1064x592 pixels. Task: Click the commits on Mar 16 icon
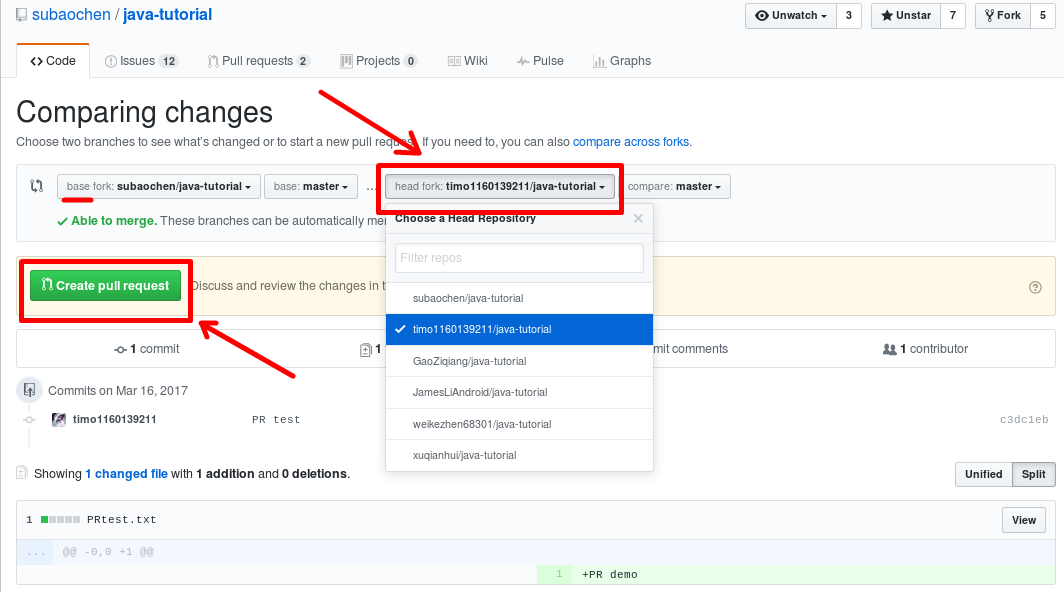coord(29,390)
